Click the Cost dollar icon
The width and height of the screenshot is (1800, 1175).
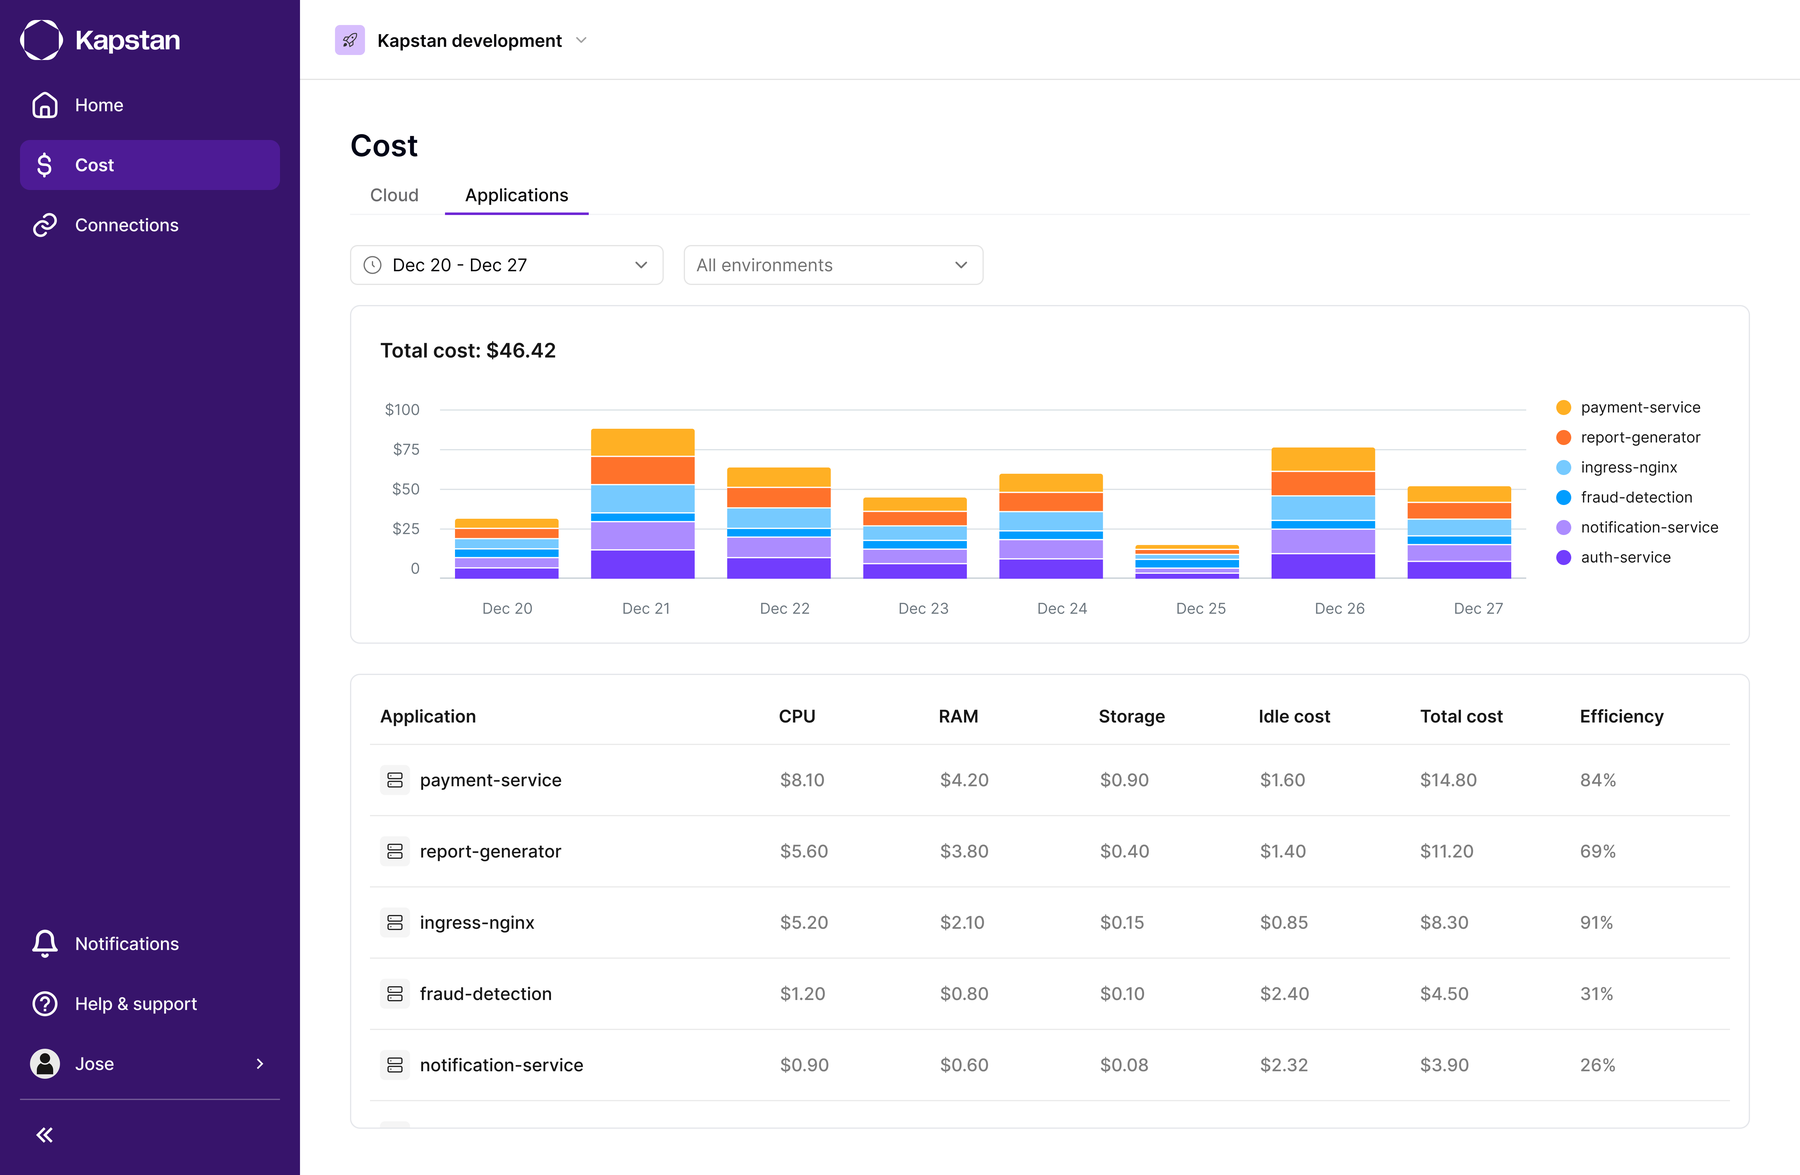(x=45, y=165)
